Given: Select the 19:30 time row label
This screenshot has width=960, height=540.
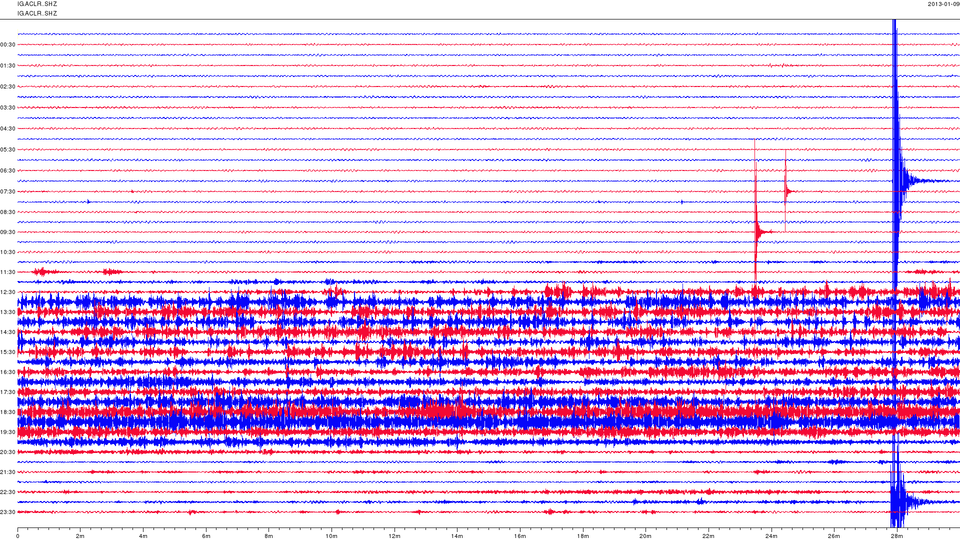Looking at the screenshot, I should pos(7,432).
